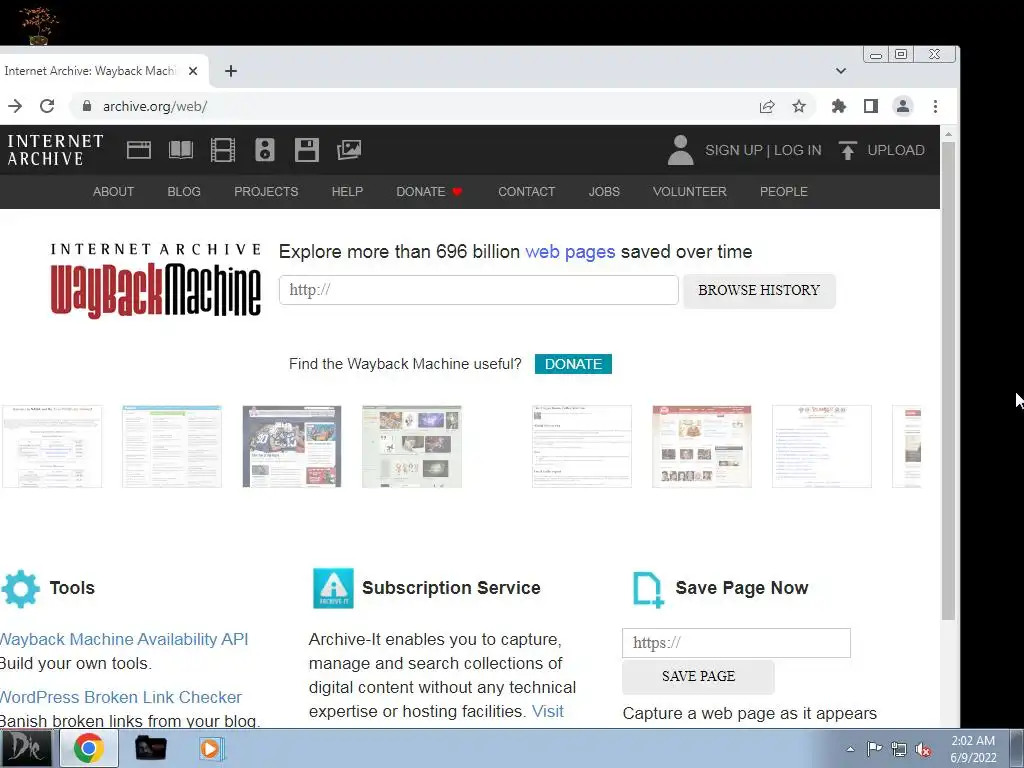This screenshot has width=1024, height=768.
Task: Open the DONATE nav item with heart
Action: (429, 191)
